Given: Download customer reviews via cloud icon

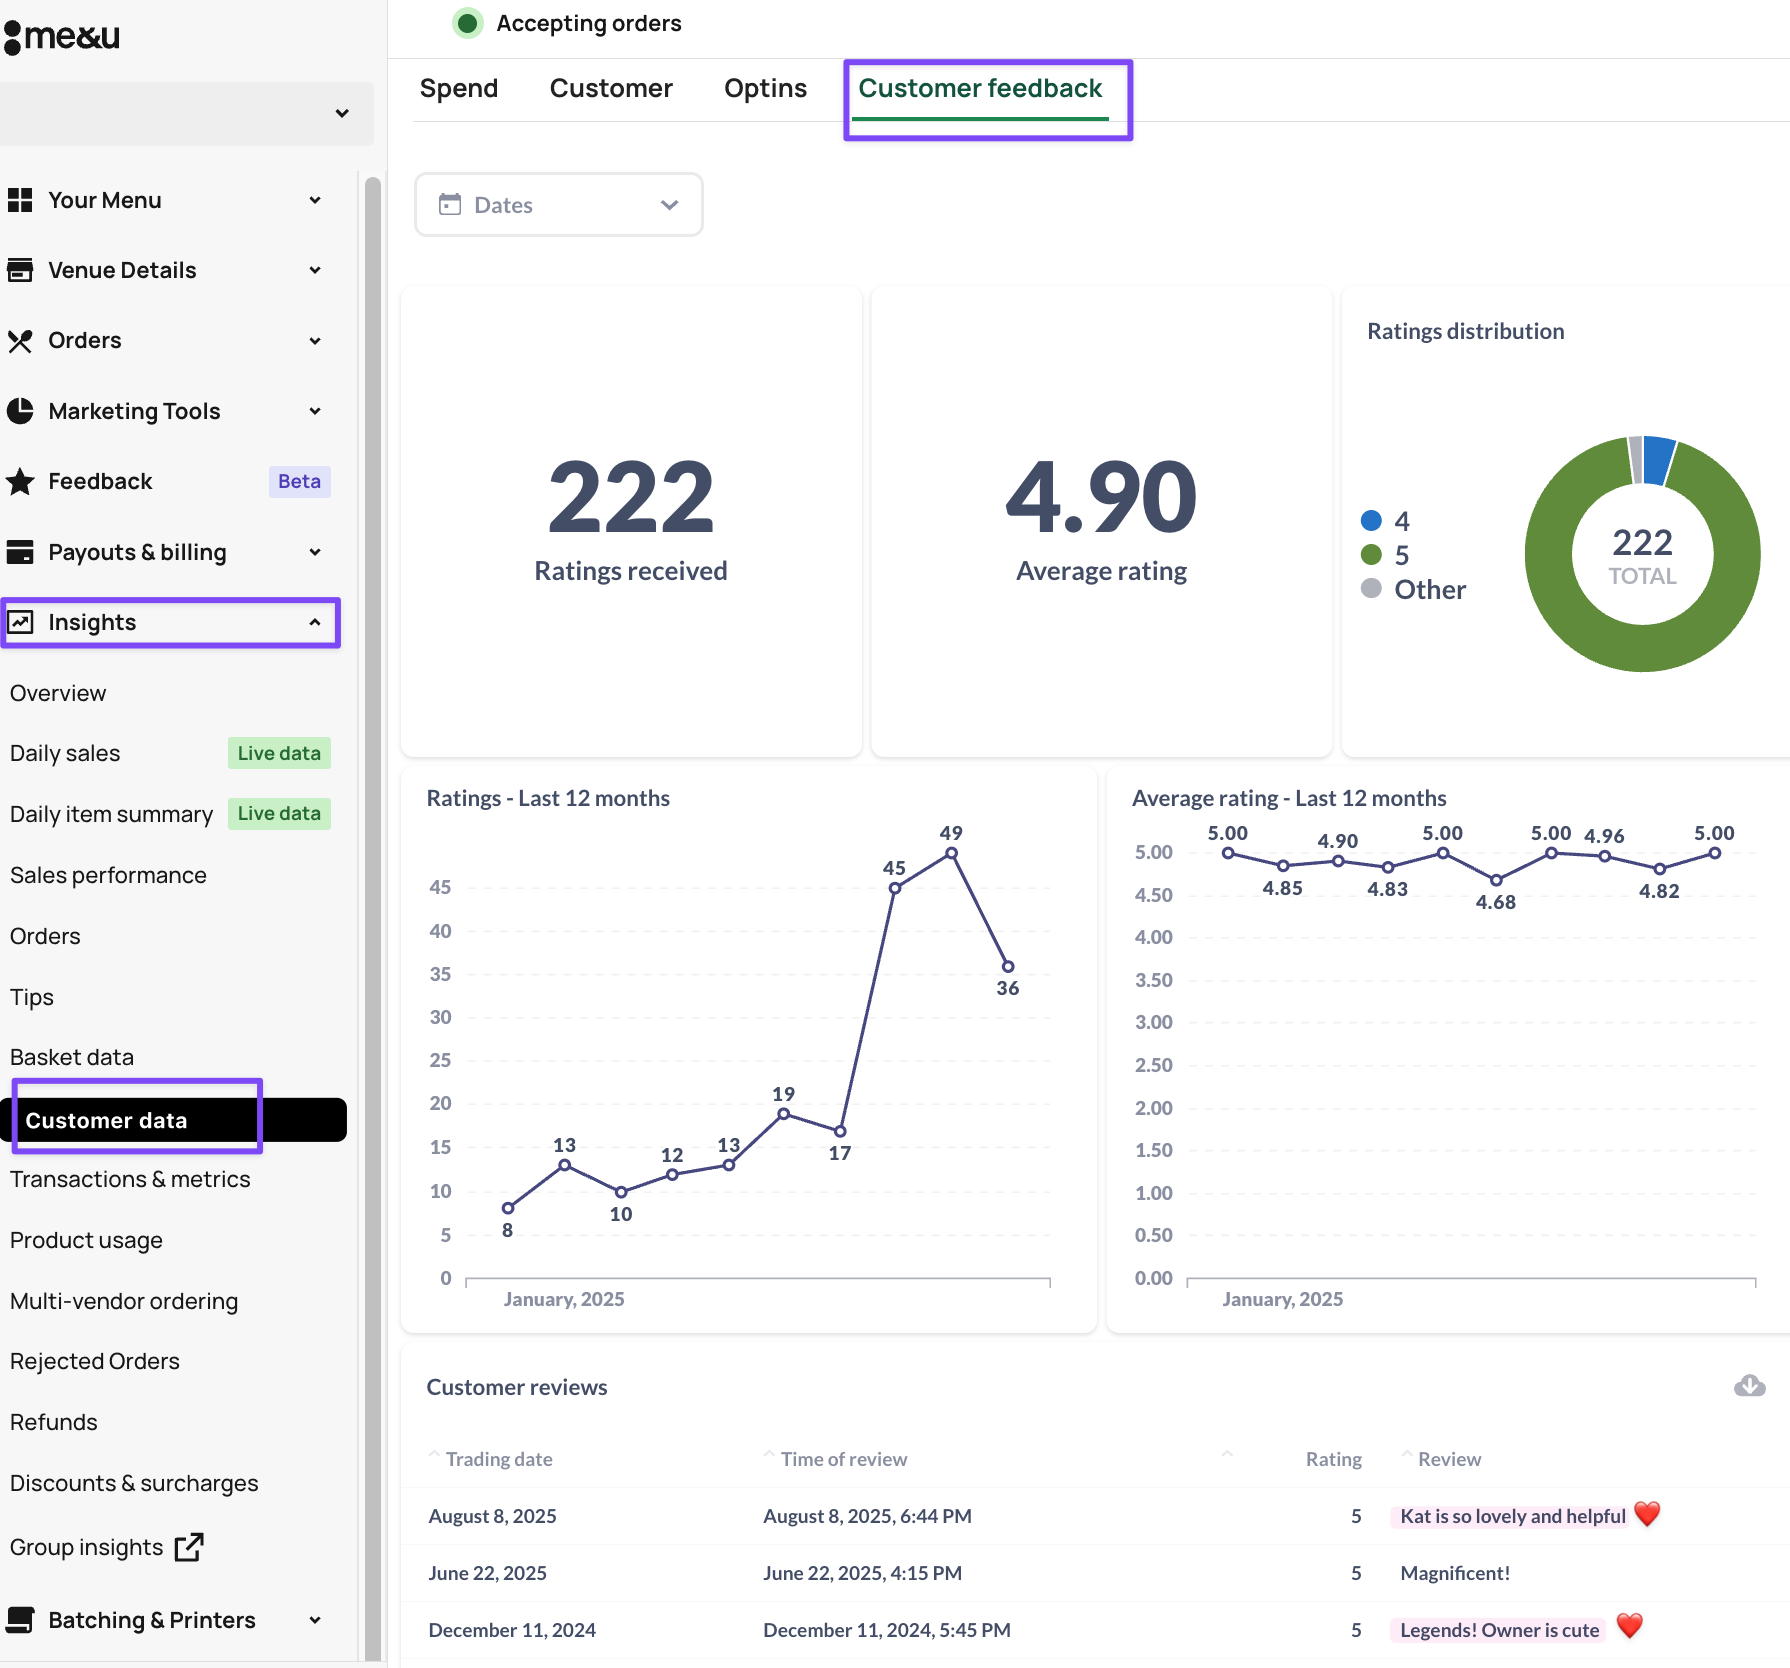Looking at the screenshot, I should click(x=1749, y=1386).
